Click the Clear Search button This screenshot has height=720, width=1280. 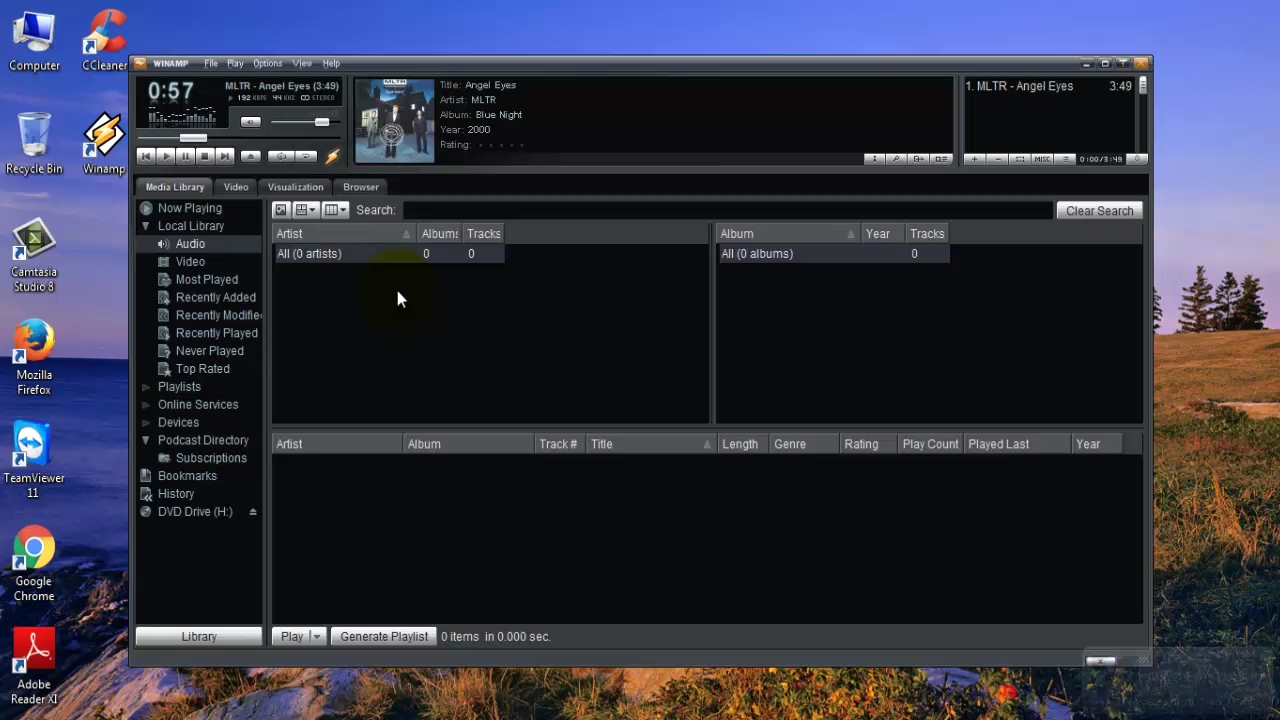click(1099, 210)
